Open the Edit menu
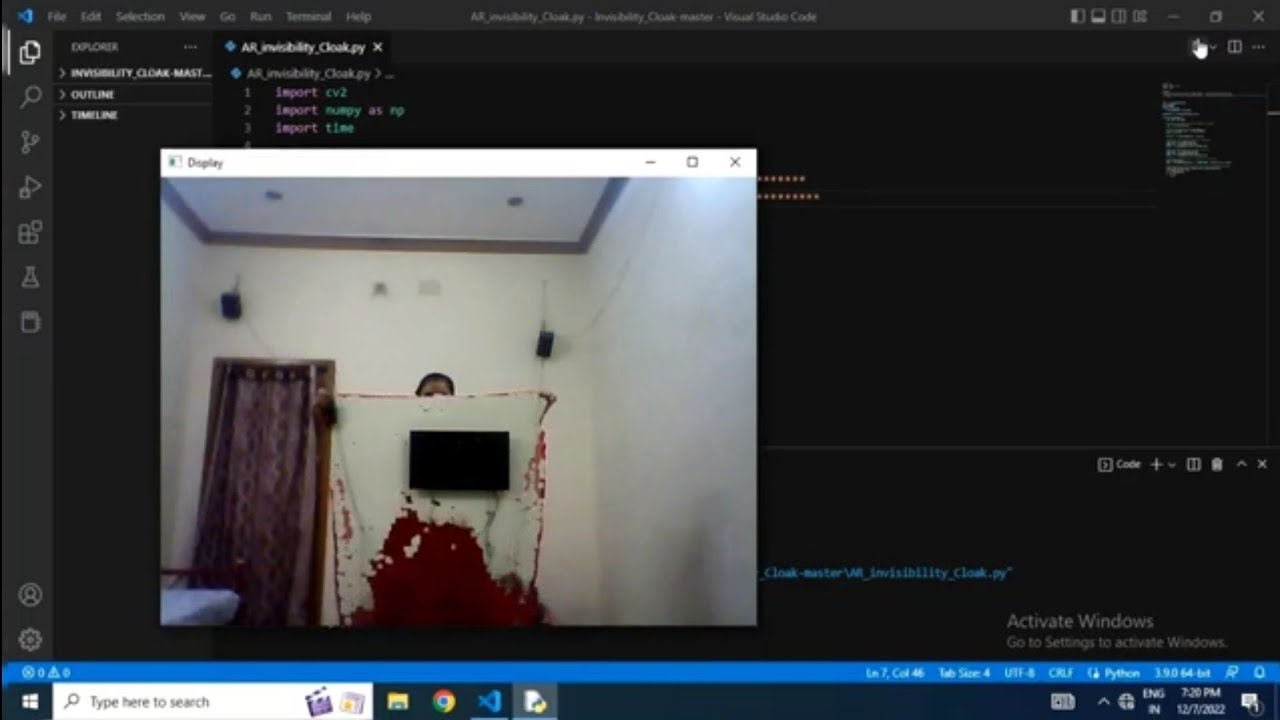Image resolution: width=1280 pixels, height=720 pixels. (91, 17)
